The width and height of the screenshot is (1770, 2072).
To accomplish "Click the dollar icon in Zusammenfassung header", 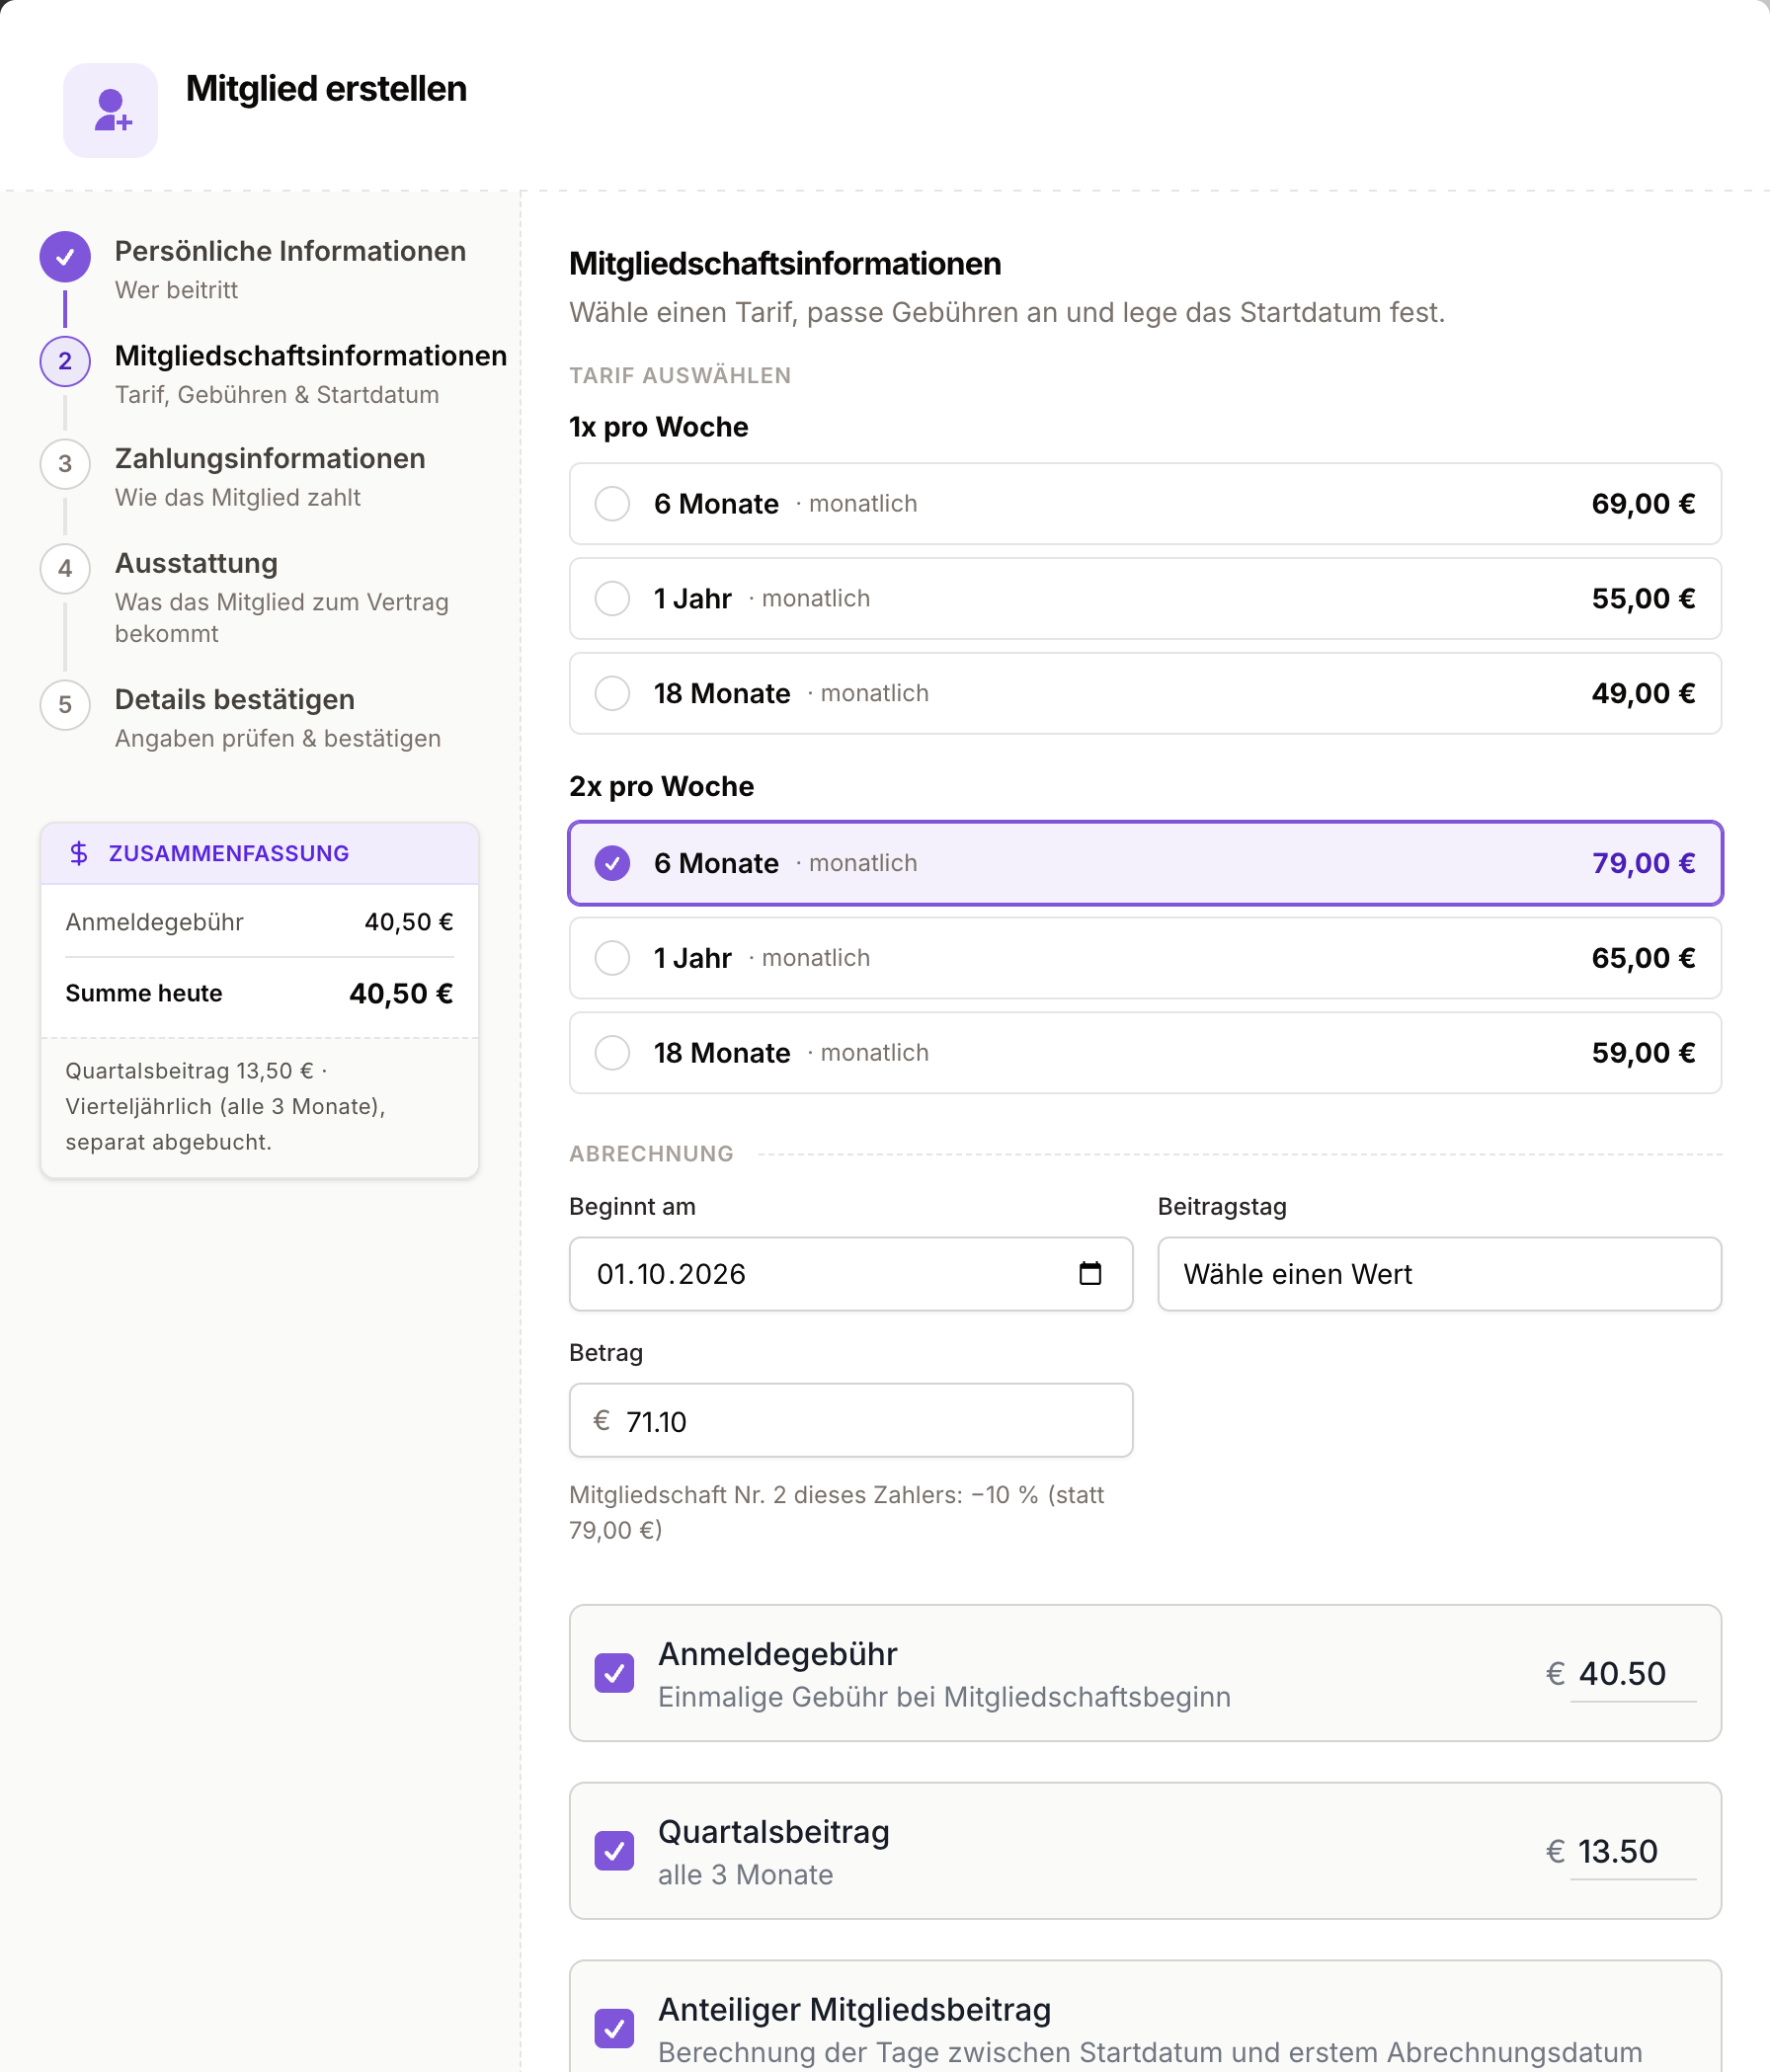I will point(79,853).
